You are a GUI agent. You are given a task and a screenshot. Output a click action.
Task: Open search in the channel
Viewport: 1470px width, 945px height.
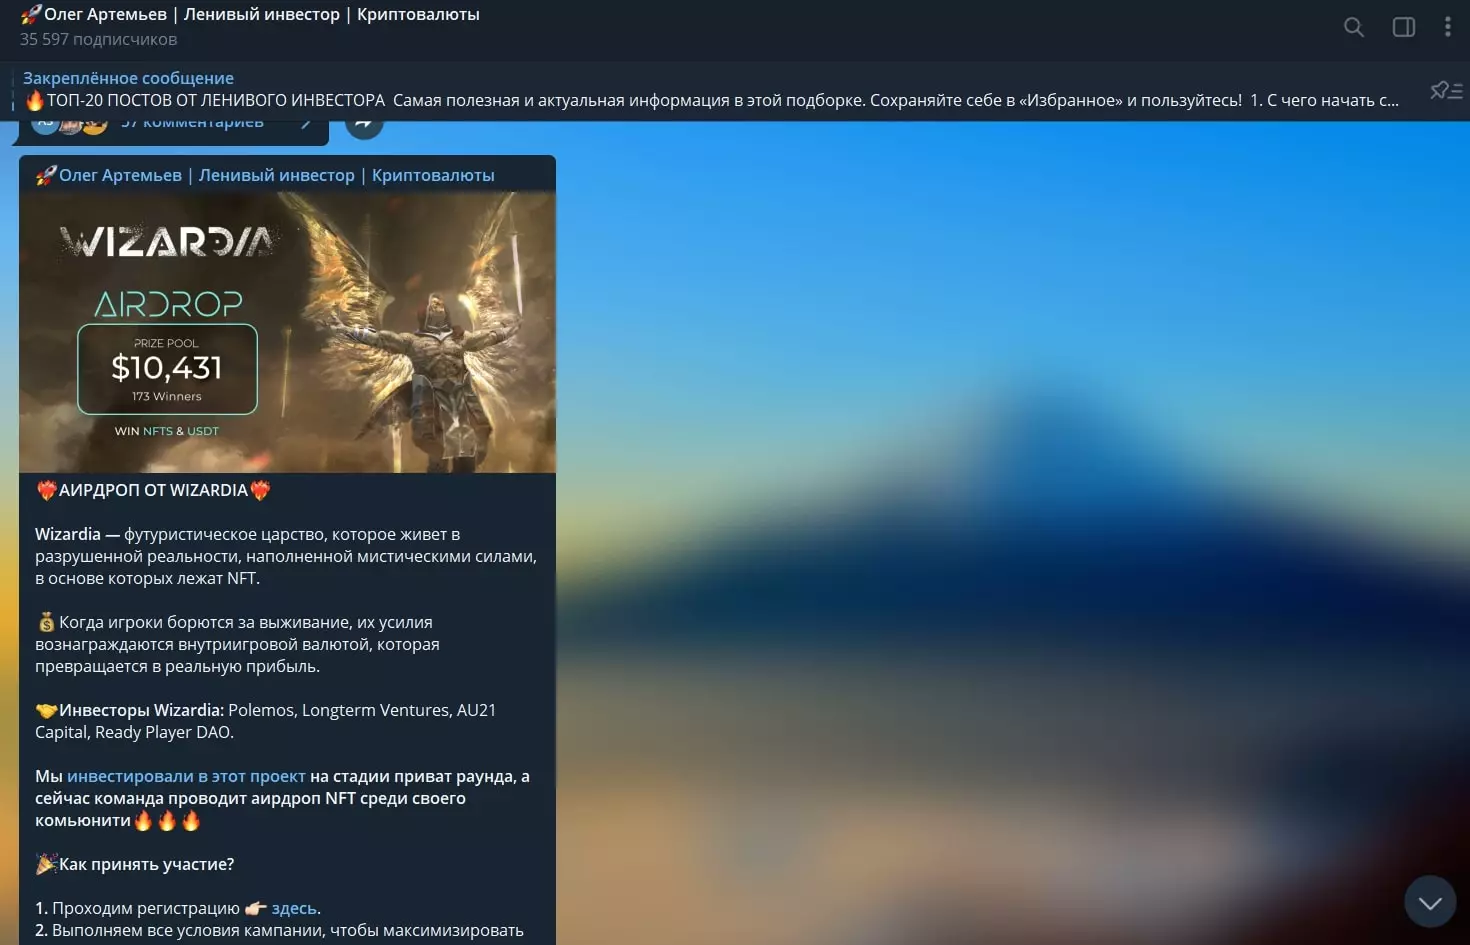(1353, 27)
